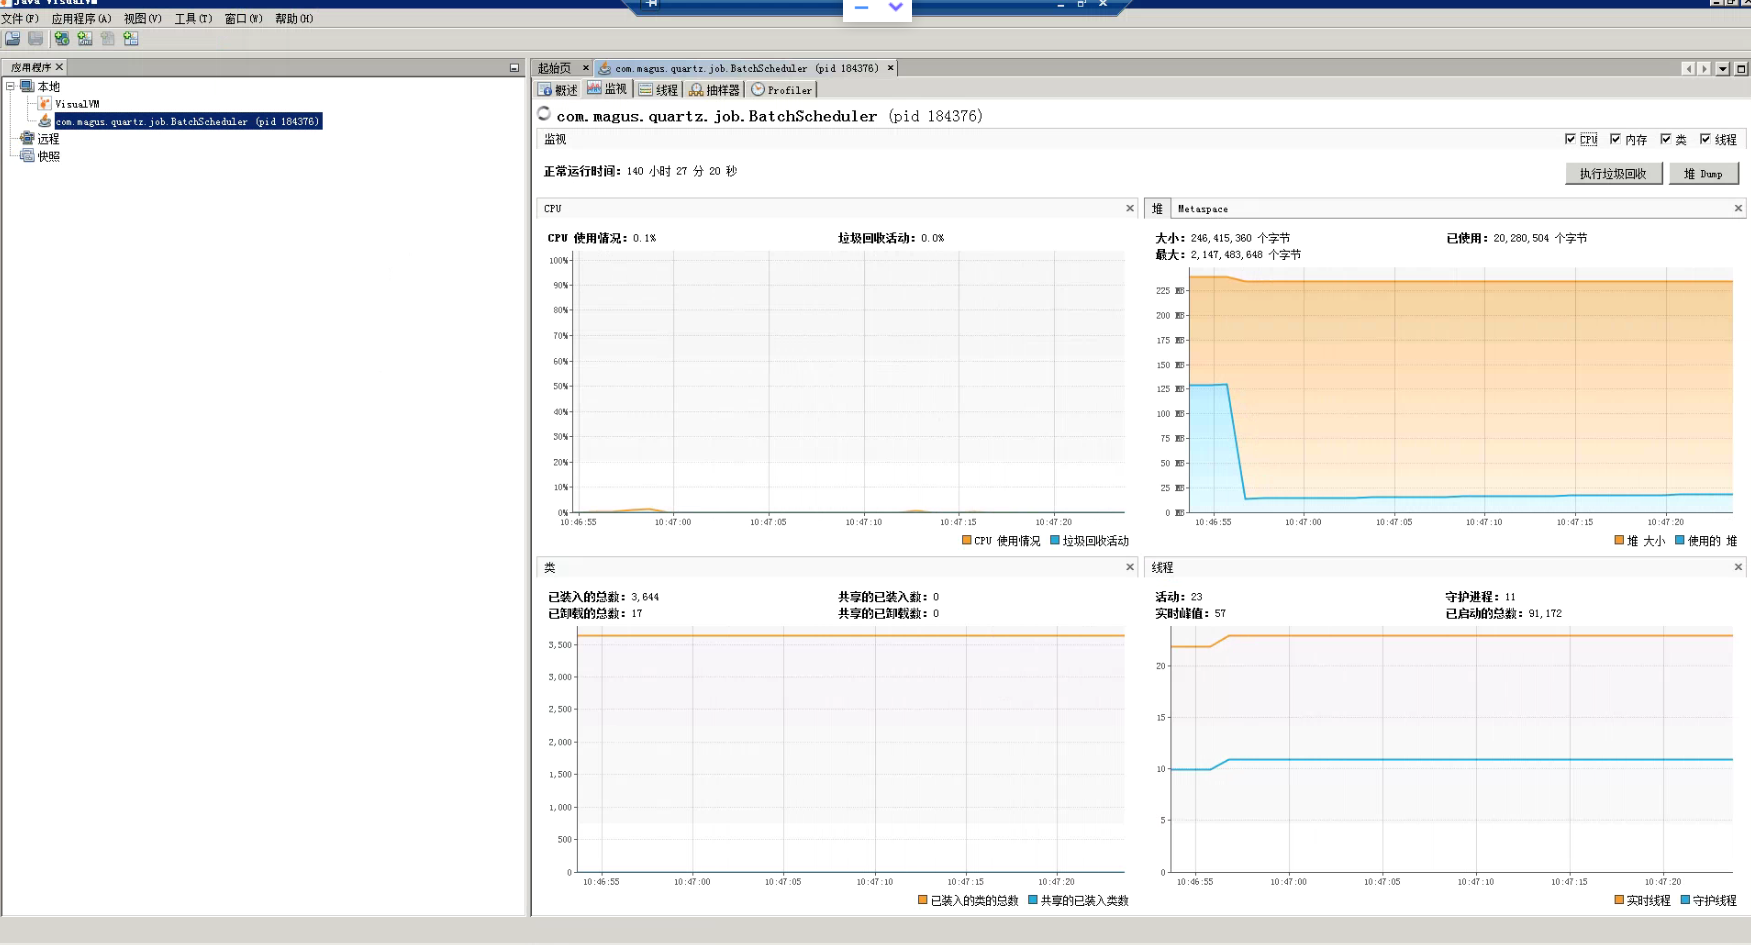This screenshot has height=945, width=1751.
Task: Open the 窗口(W) menu
Action: [243, 19]
